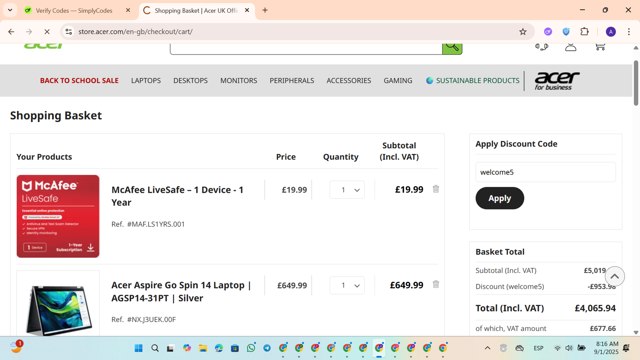Open the Back to School Sale menu
640x360 pixels.
click(79, 80)
